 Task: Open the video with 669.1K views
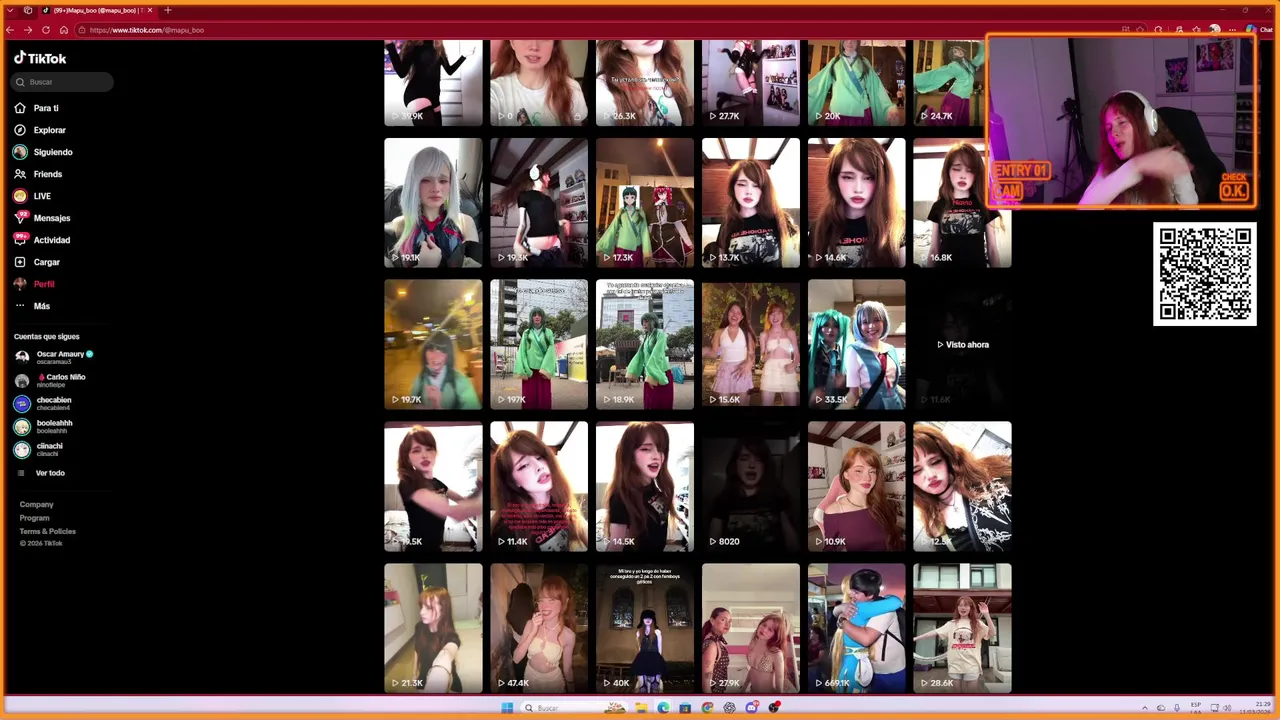pos(857,628)
